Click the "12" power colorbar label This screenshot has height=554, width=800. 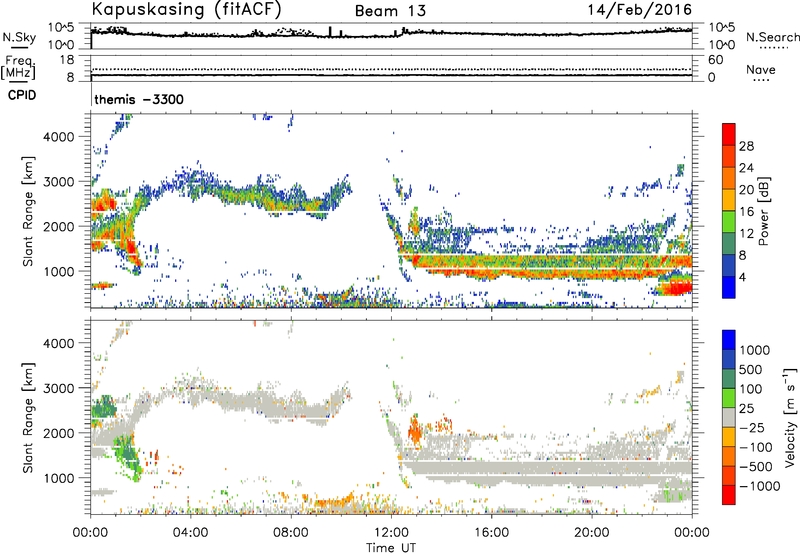746,234
